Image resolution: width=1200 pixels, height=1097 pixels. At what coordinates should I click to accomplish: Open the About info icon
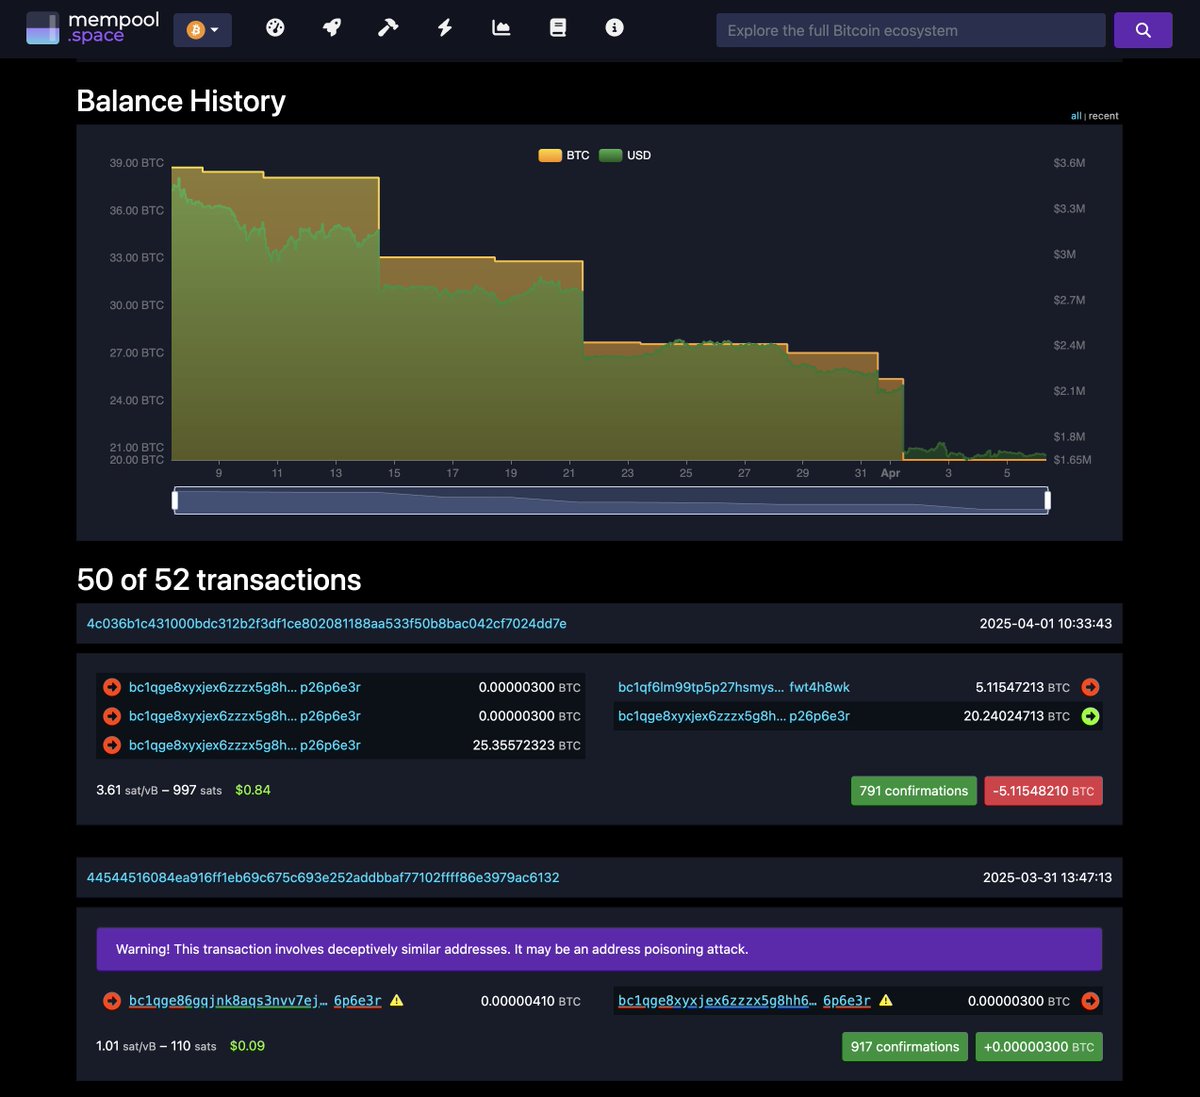(614, 28)
